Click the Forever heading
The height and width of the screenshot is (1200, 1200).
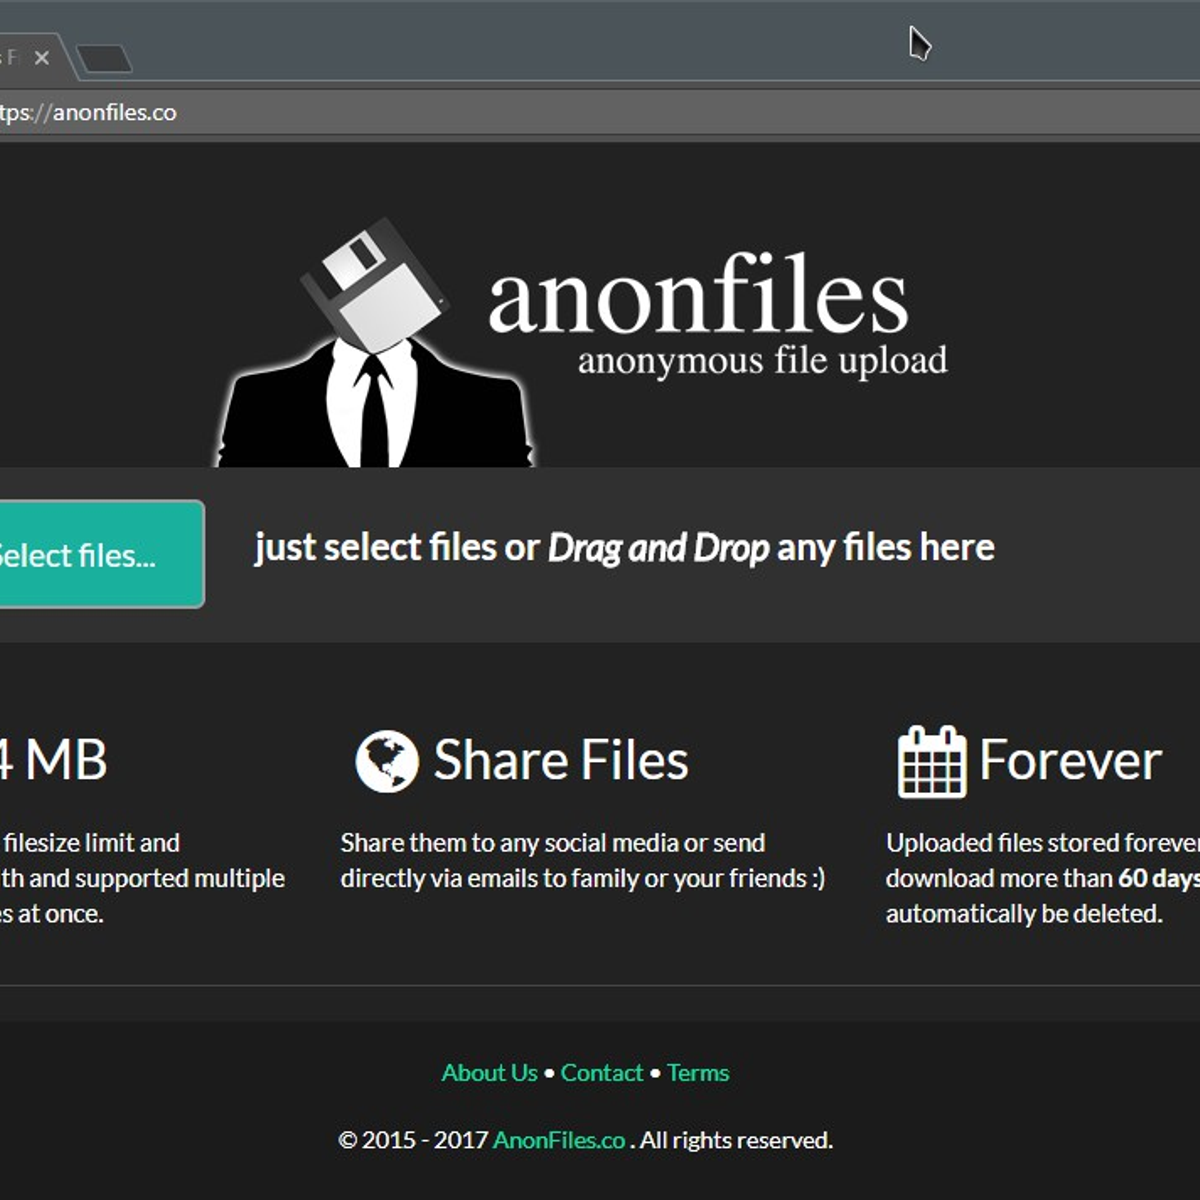pos(1070,760)
